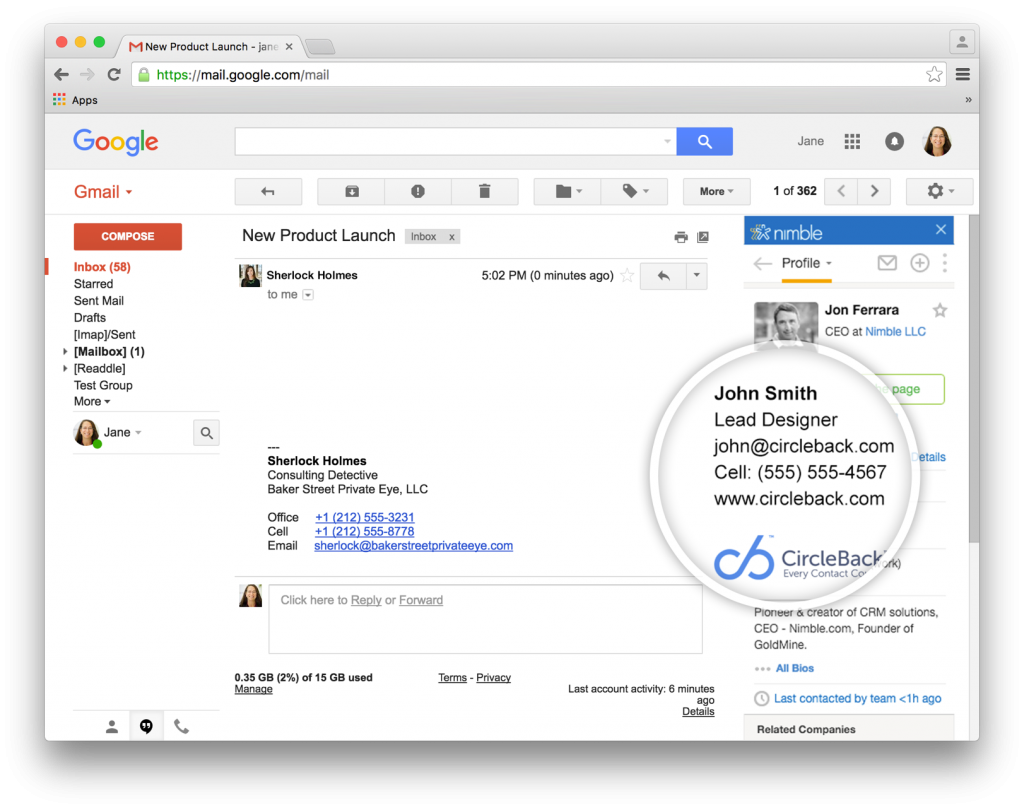
Task: Click the COMPOSE button
Action: [x=127, y=236]
